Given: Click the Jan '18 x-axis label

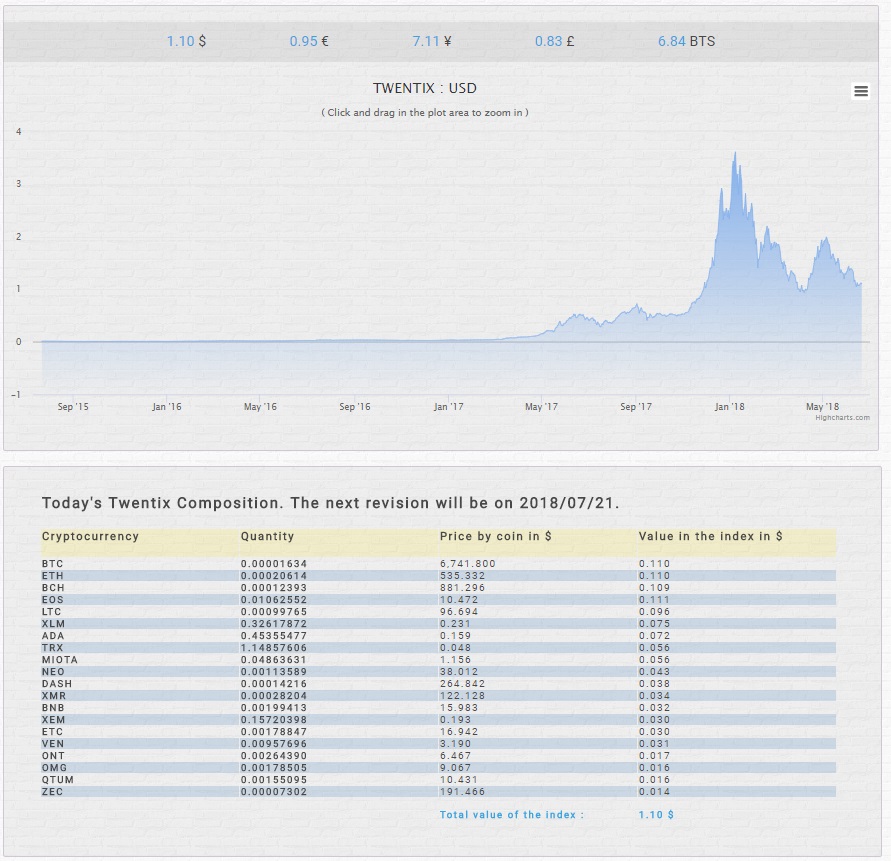Looking at the screenshot, I should tap(729, 406).
